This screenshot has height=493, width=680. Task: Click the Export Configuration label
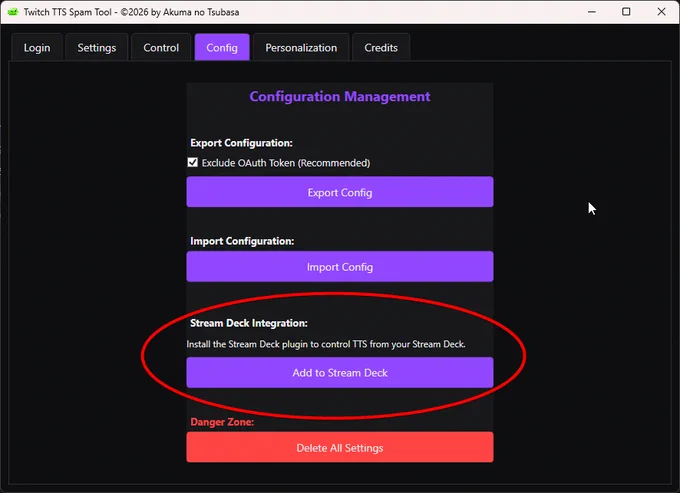tap(242, 143)
